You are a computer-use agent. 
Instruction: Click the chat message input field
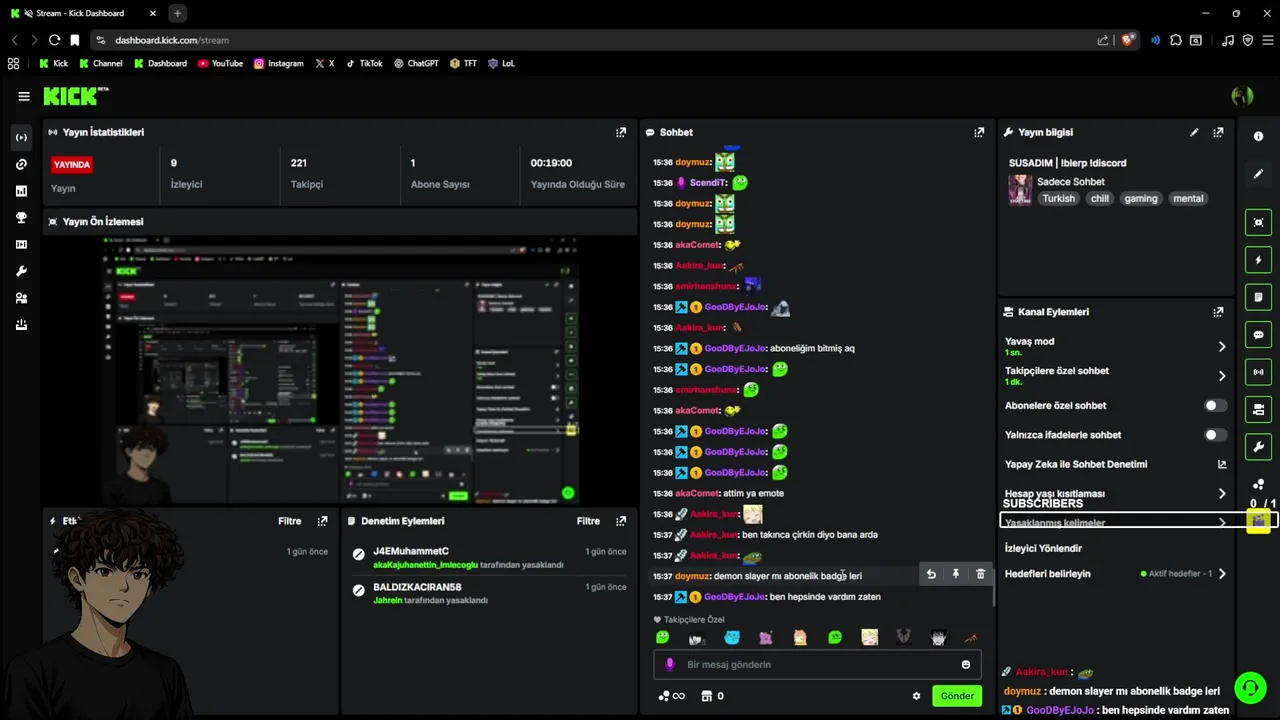817,665
